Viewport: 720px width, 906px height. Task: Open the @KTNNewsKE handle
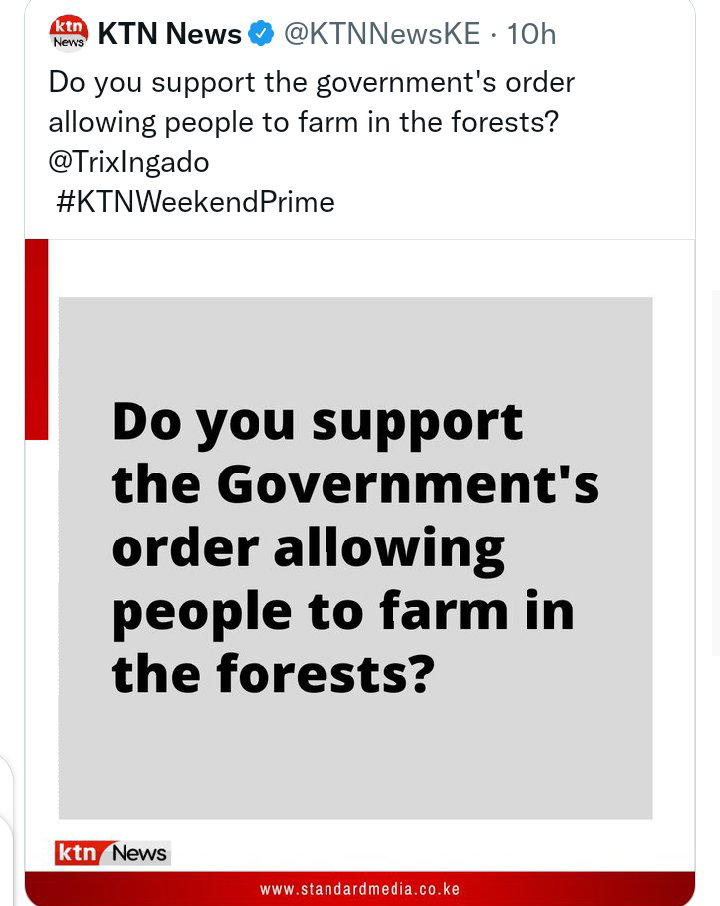[382, 34]
